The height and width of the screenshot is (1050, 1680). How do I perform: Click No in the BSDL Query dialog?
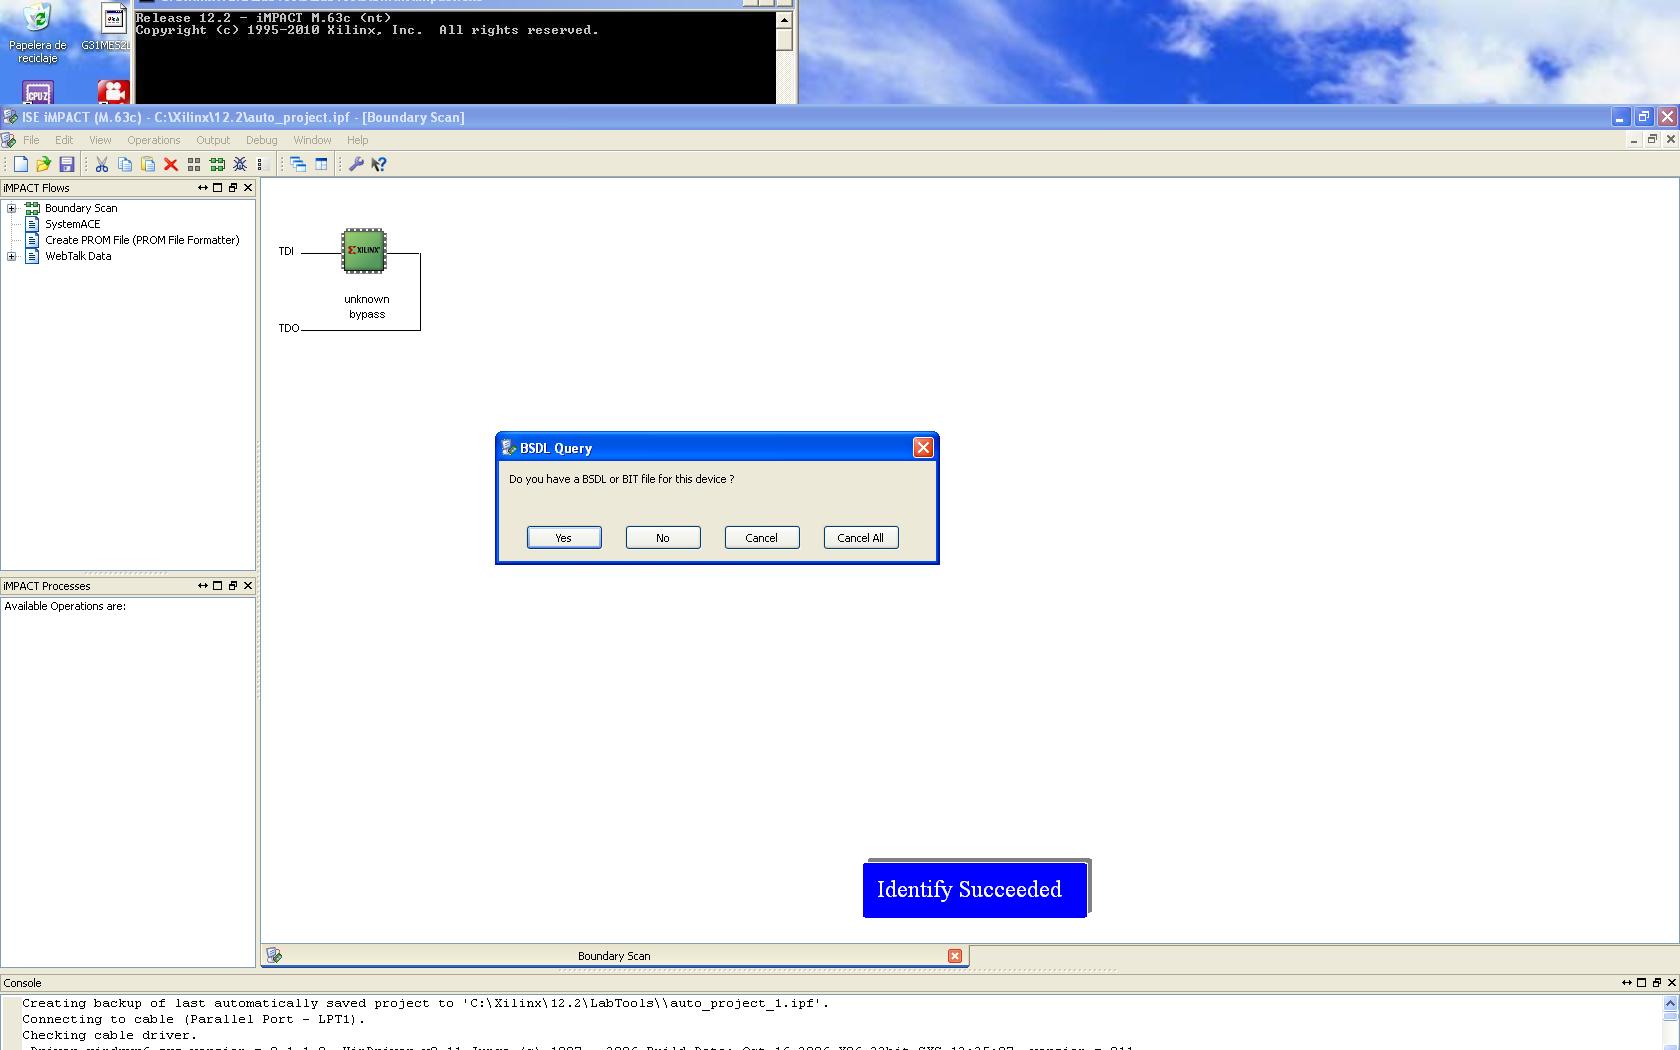pyautogui.click(x=663, y=538)
